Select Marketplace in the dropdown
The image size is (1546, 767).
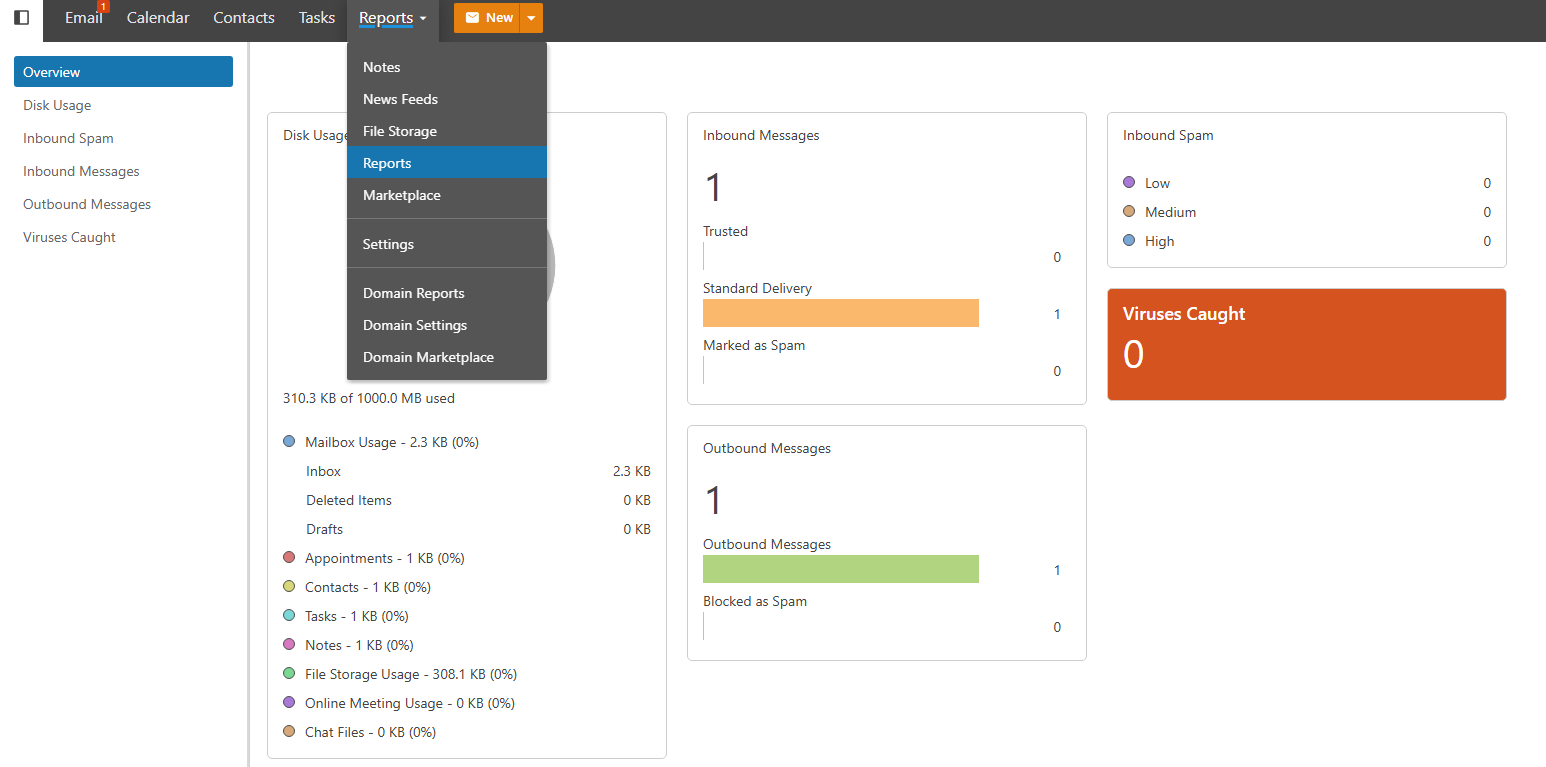pyautogui.click(x=402, y=195)
